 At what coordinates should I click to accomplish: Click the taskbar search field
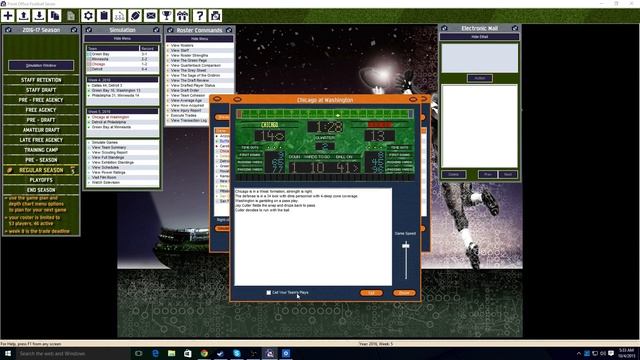coord(73,353)
